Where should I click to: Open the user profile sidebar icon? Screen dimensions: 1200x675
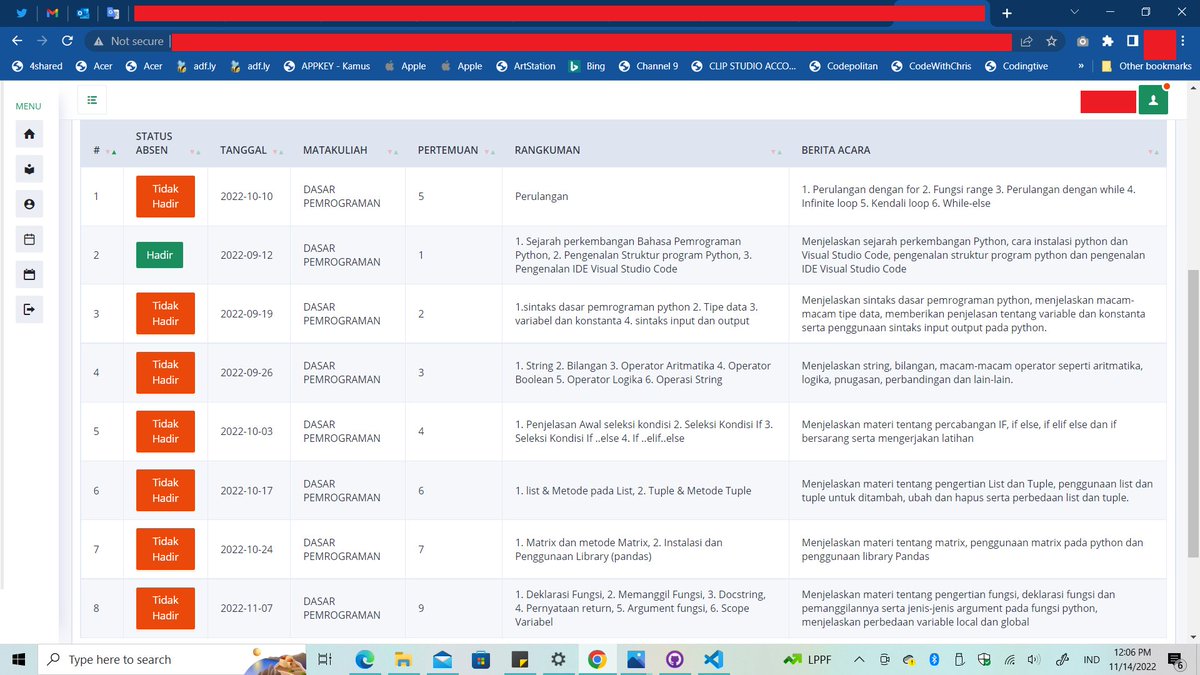[29, 204]
